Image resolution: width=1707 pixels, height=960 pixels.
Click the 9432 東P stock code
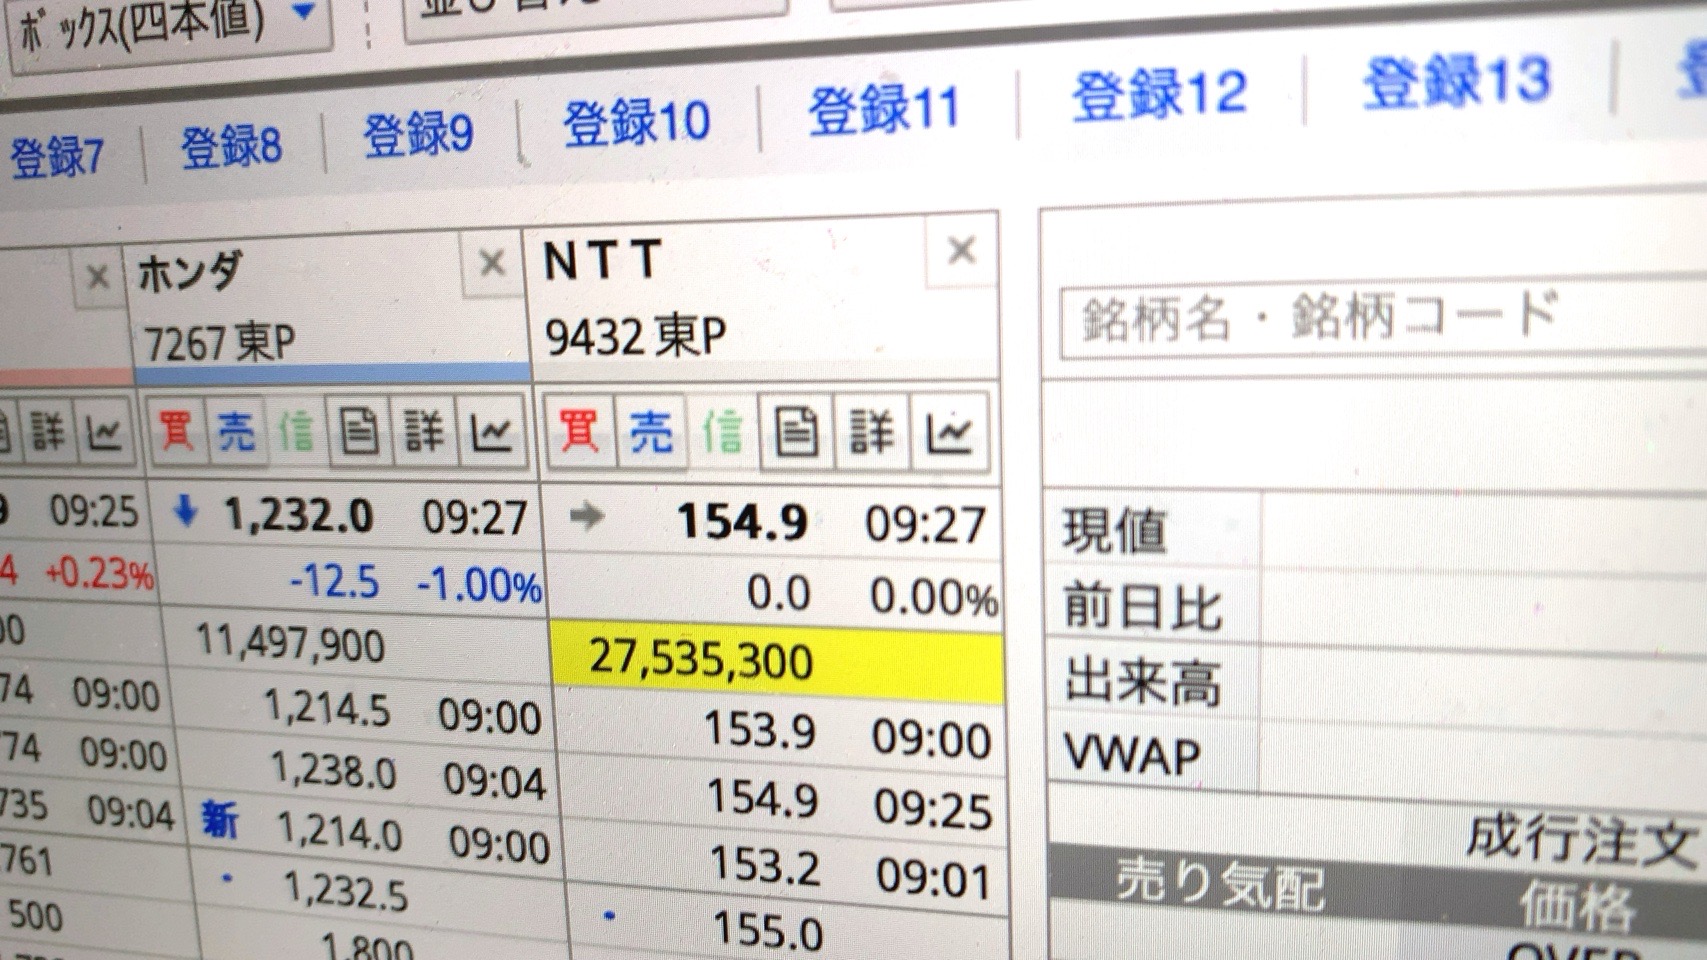point(635,336)
